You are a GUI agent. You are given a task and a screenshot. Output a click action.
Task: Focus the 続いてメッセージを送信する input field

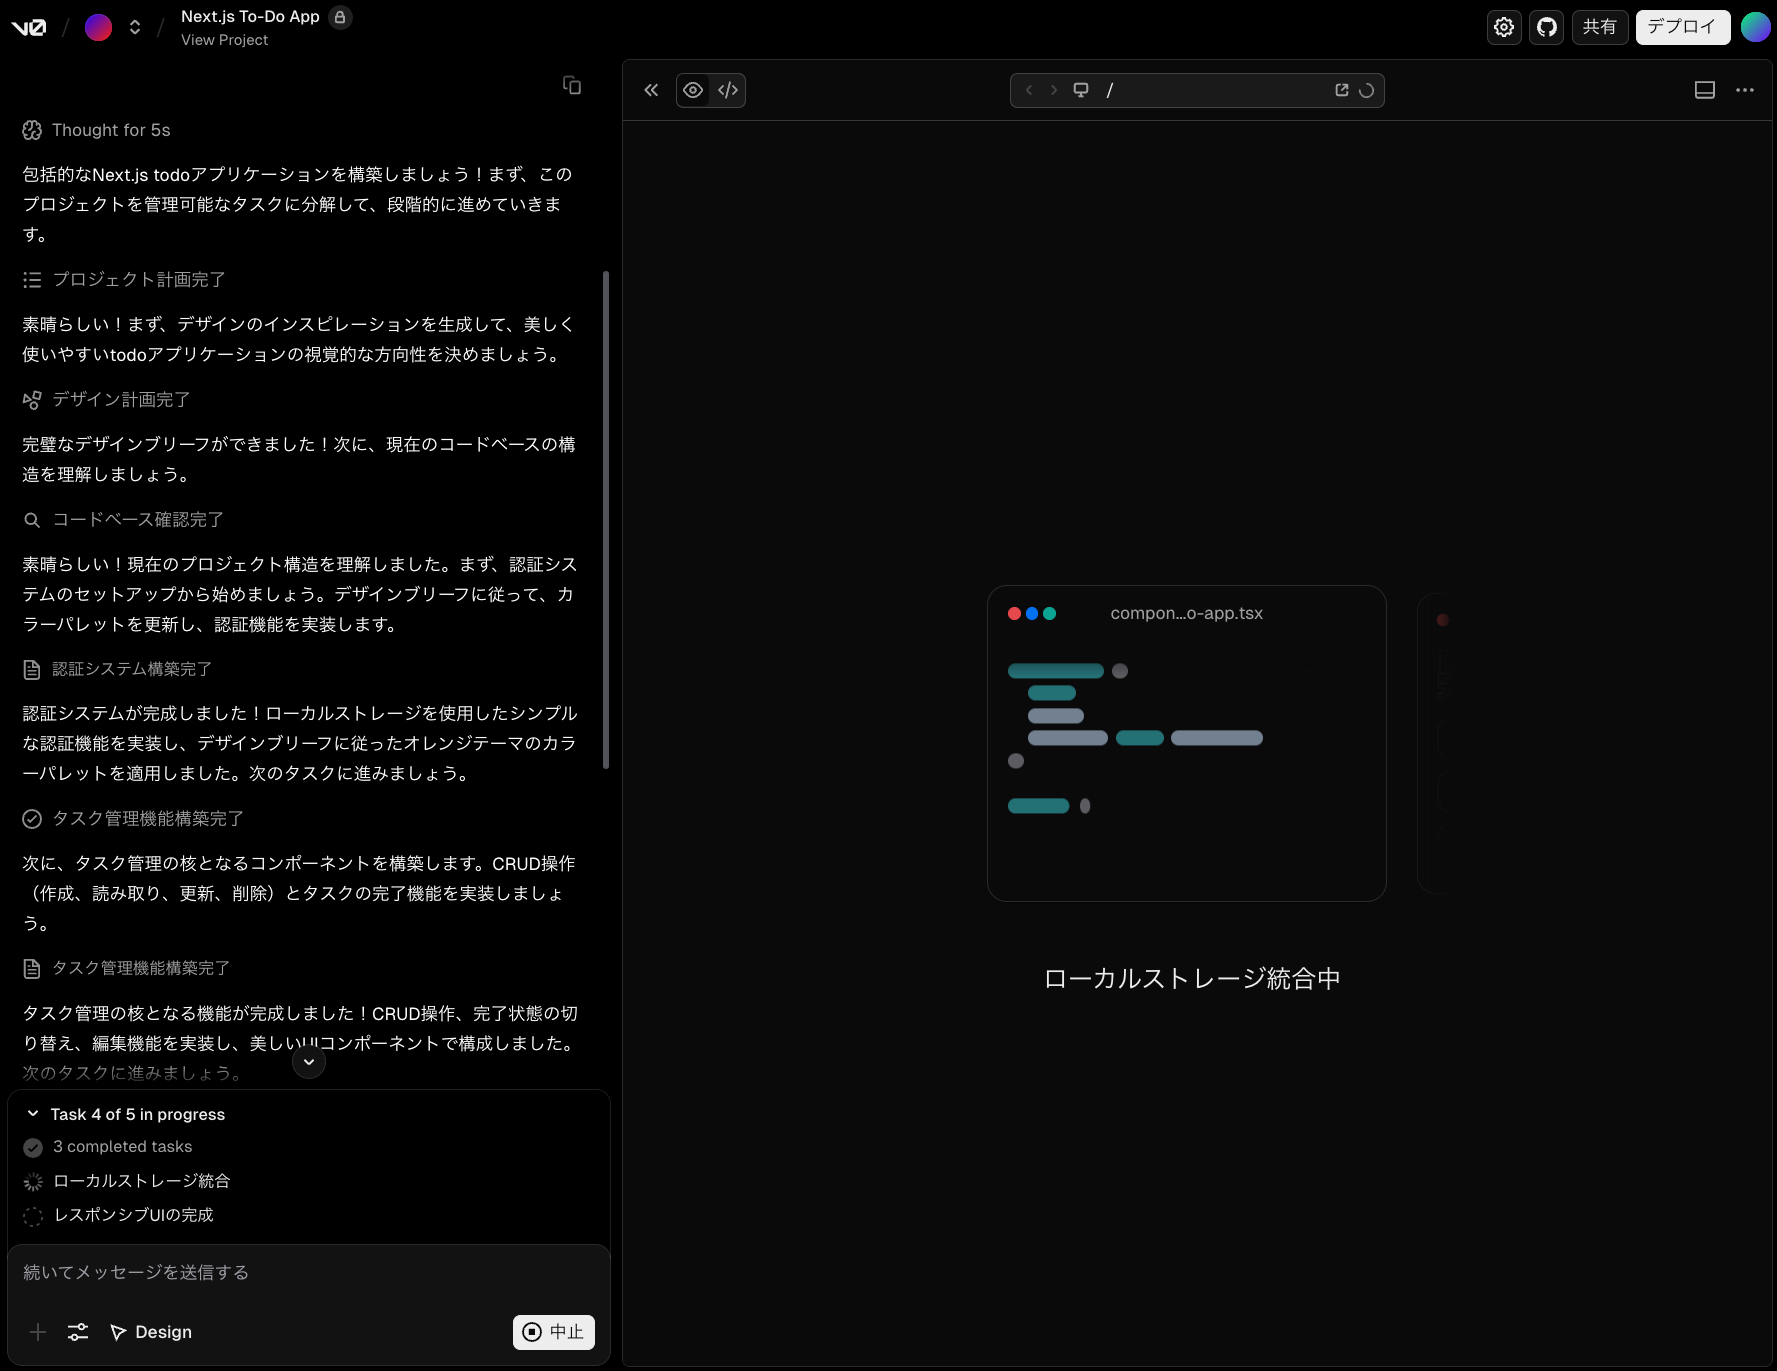(309, 1272)
